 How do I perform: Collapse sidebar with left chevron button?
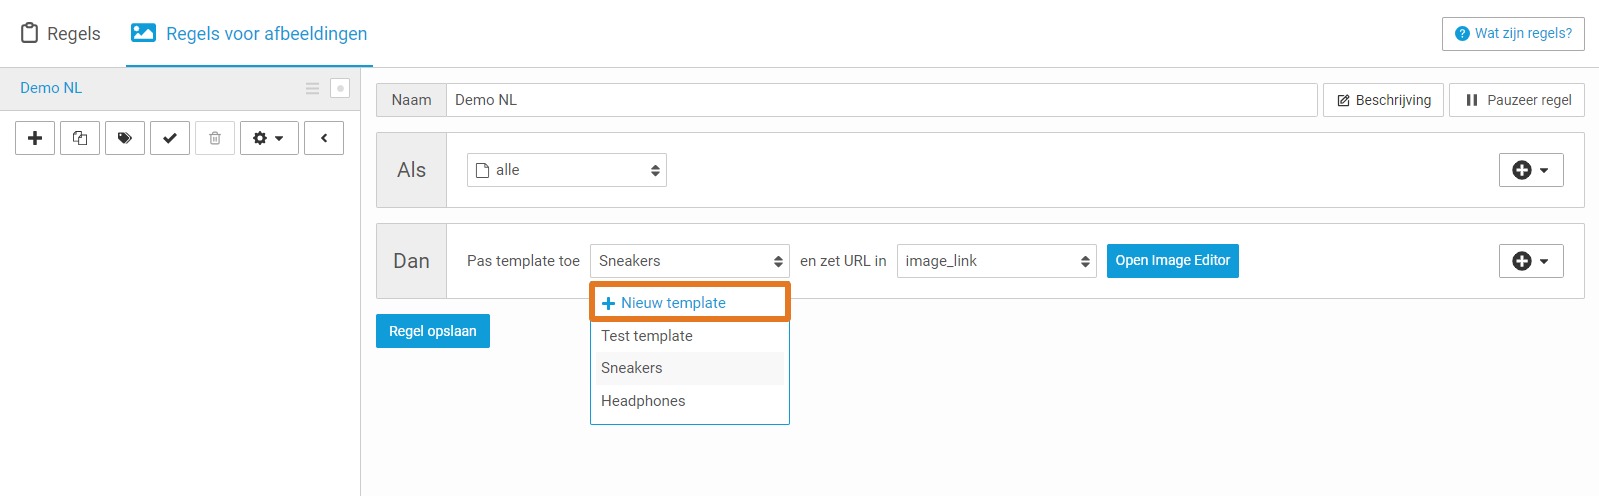pos(324,138)
